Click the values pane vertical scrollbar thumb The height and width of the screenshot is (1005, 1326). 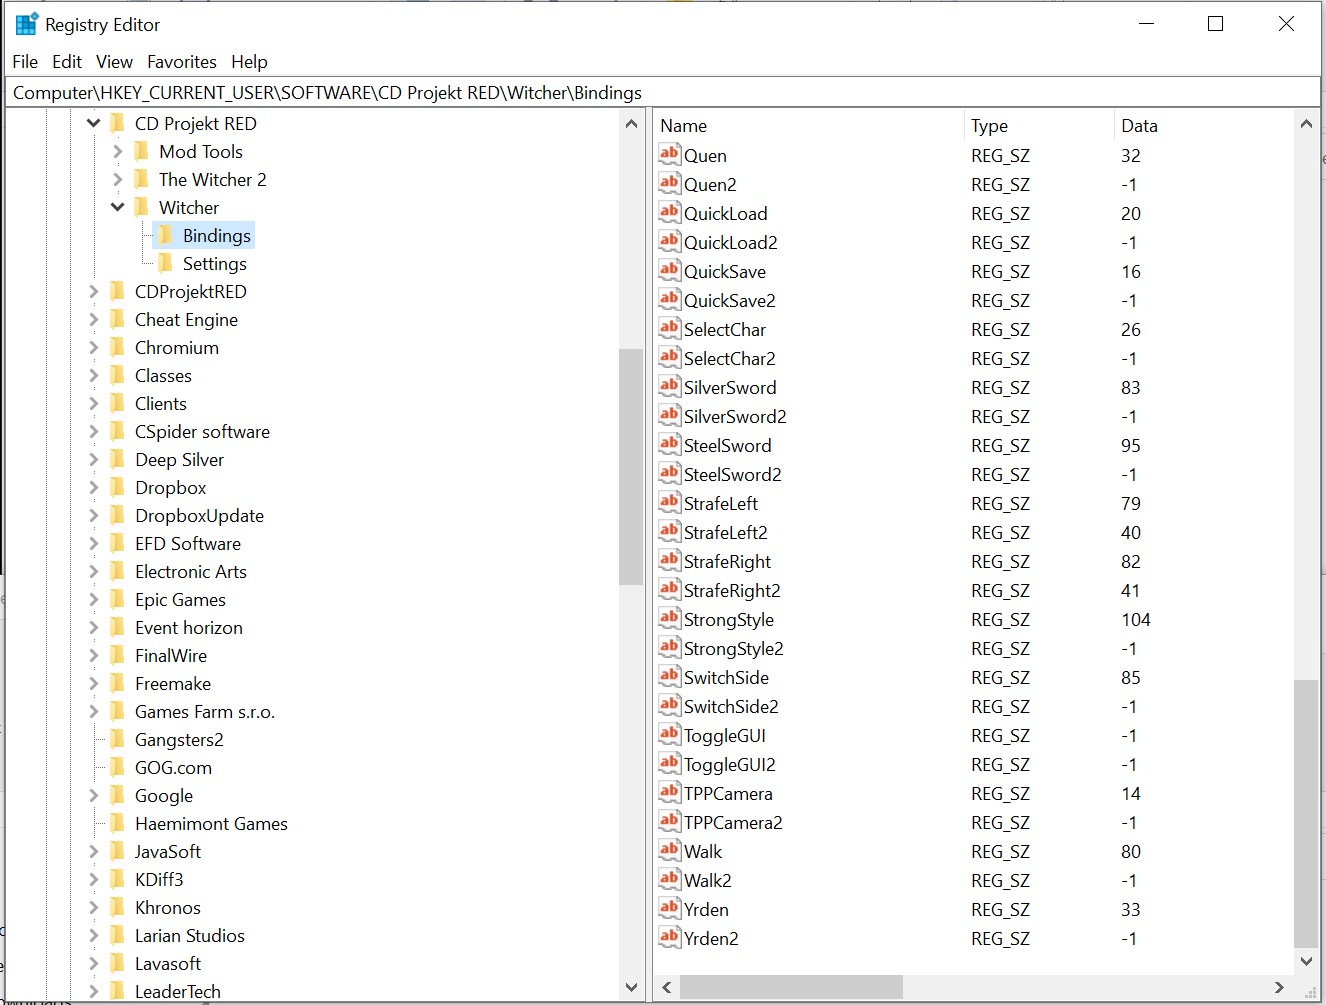[x=1306, y=813]
